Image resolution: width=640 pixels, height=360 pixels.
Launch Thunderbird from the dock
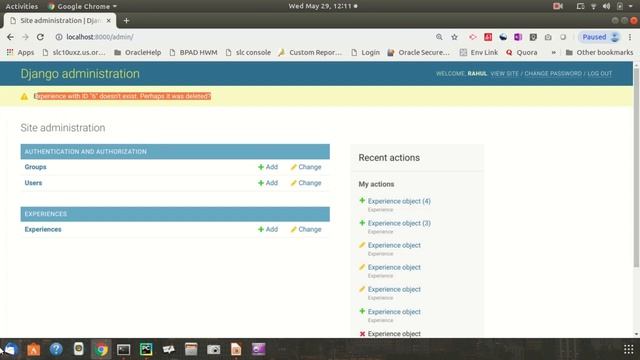(x=11, y=349)
